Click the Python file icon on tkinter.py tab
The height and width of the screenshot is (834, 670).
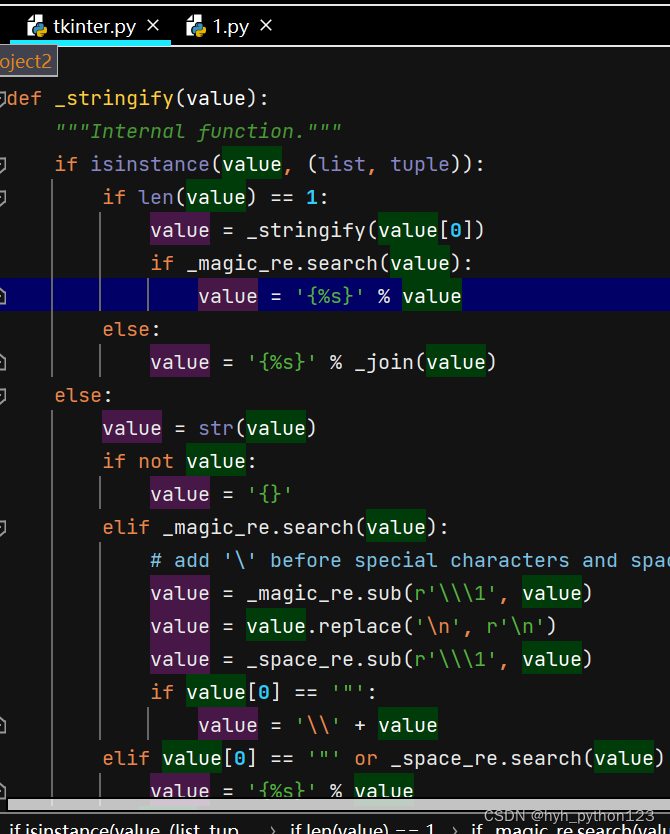coord(37,26)
